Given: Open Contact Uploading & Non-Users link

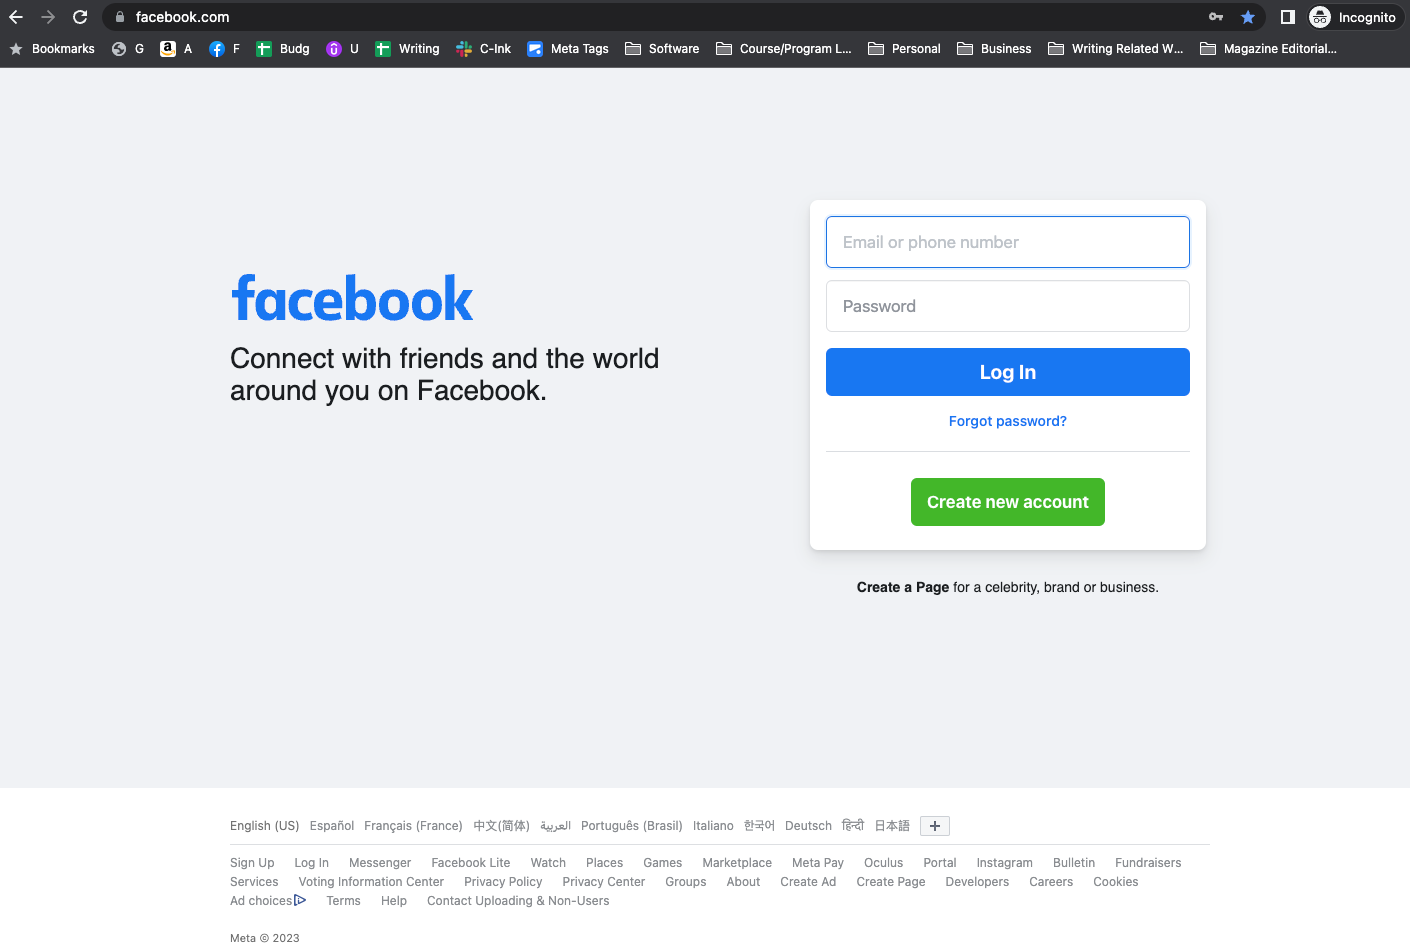Looking at the screenshot, I should pyautogui.click(x=518, y=901).
